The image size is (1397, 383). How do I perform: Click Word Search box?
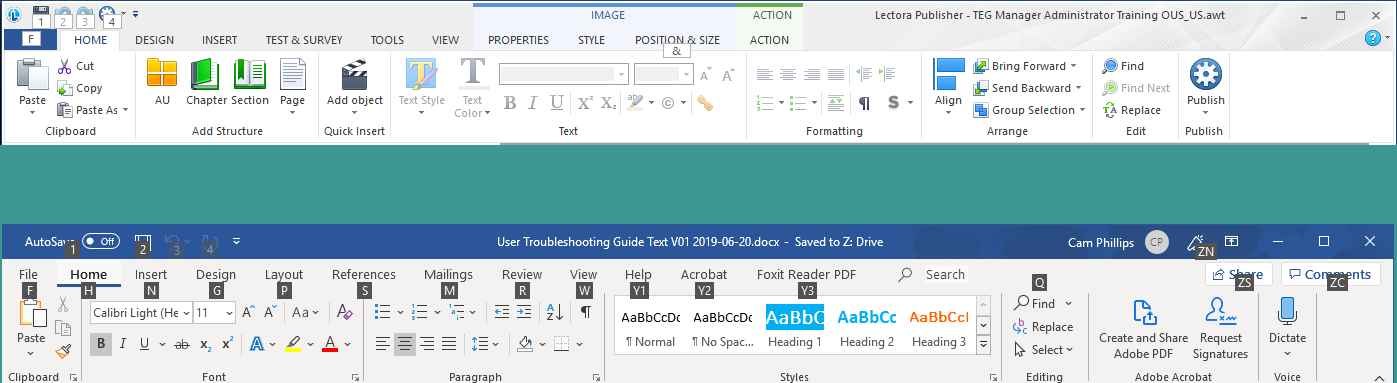933,274
